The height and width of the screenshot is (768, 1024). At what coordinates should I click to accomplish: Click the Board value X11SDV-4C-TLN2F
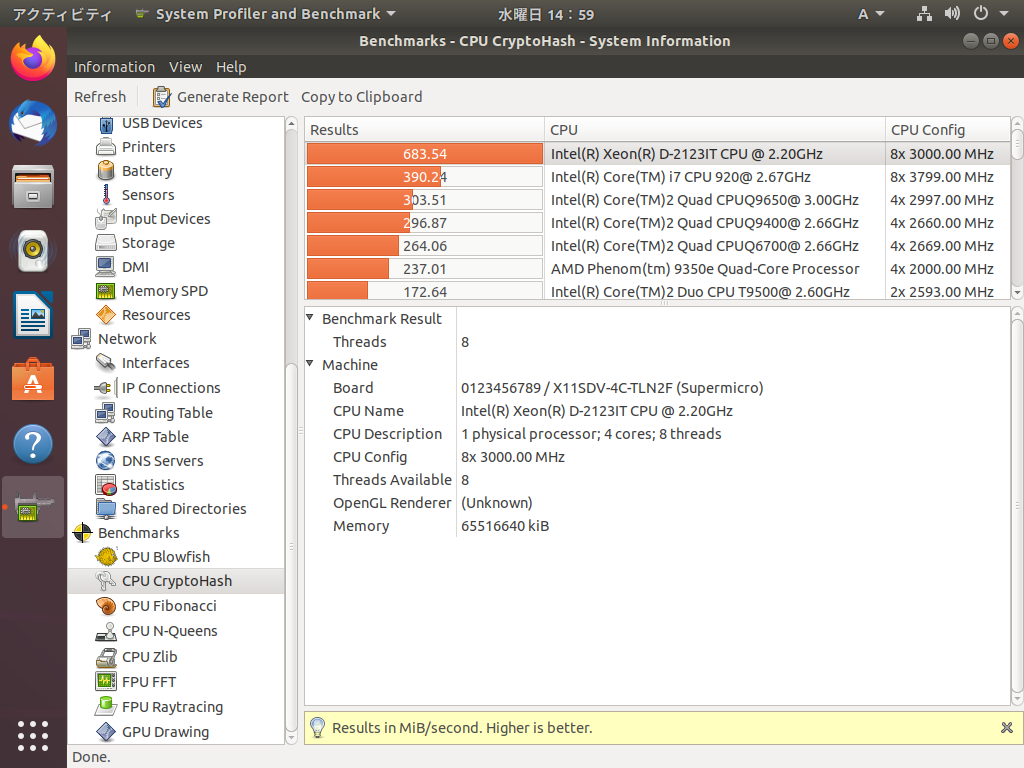pyautogui.click(x=612, y=388)
